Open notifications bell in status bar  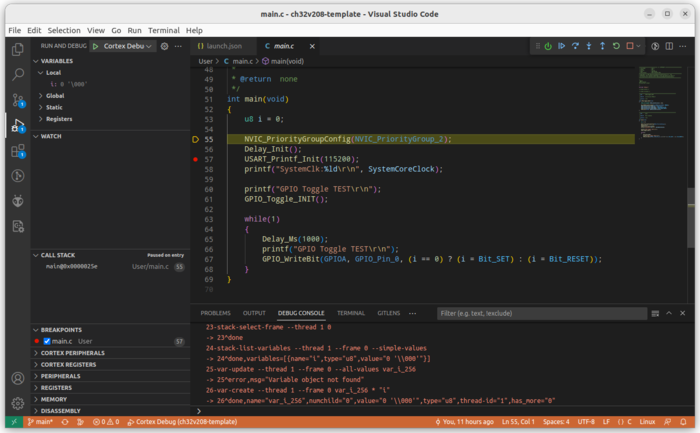click(x=683, y=421)
